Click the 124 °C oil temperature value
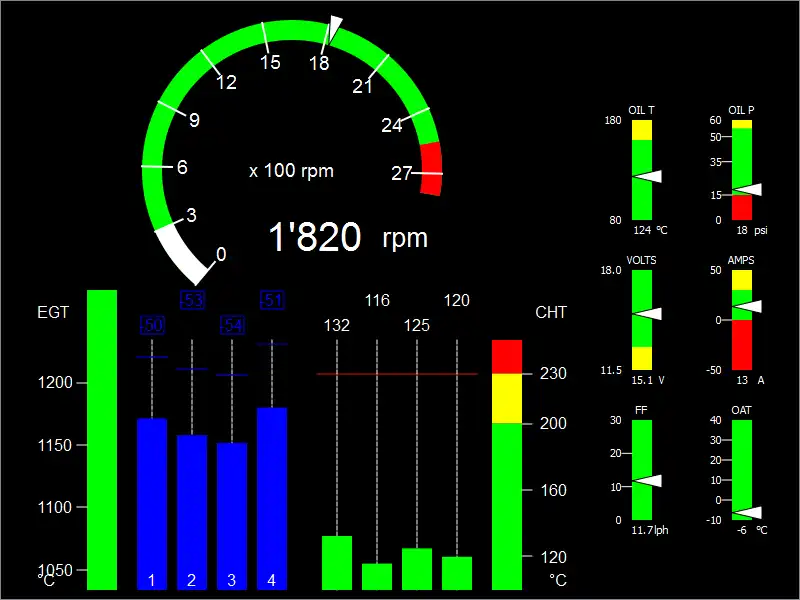Image resolution: width=800 pixels, height=600 pixels. [650, 230]
